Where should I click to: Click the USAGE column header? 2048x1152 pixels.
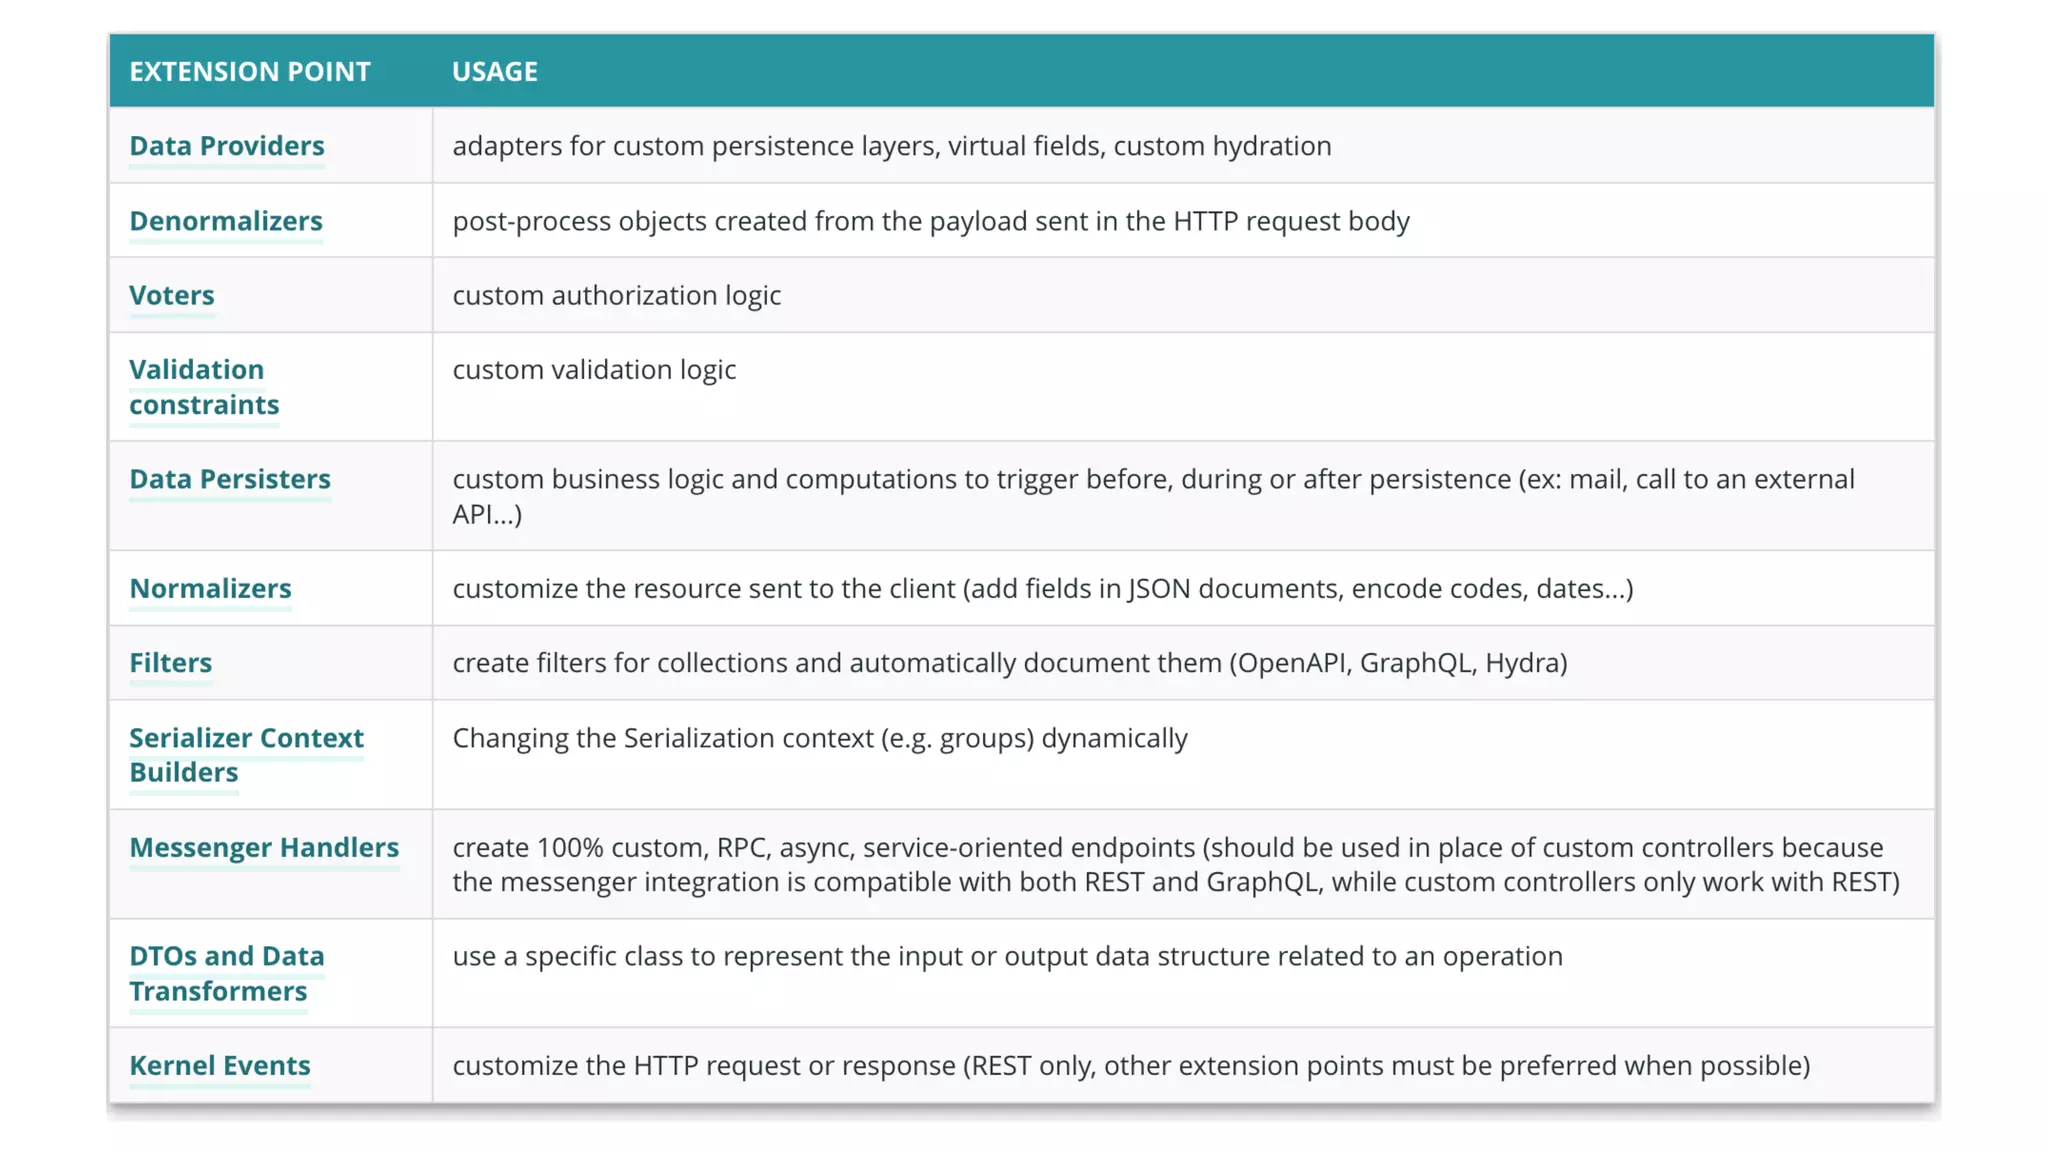[495, 72]
